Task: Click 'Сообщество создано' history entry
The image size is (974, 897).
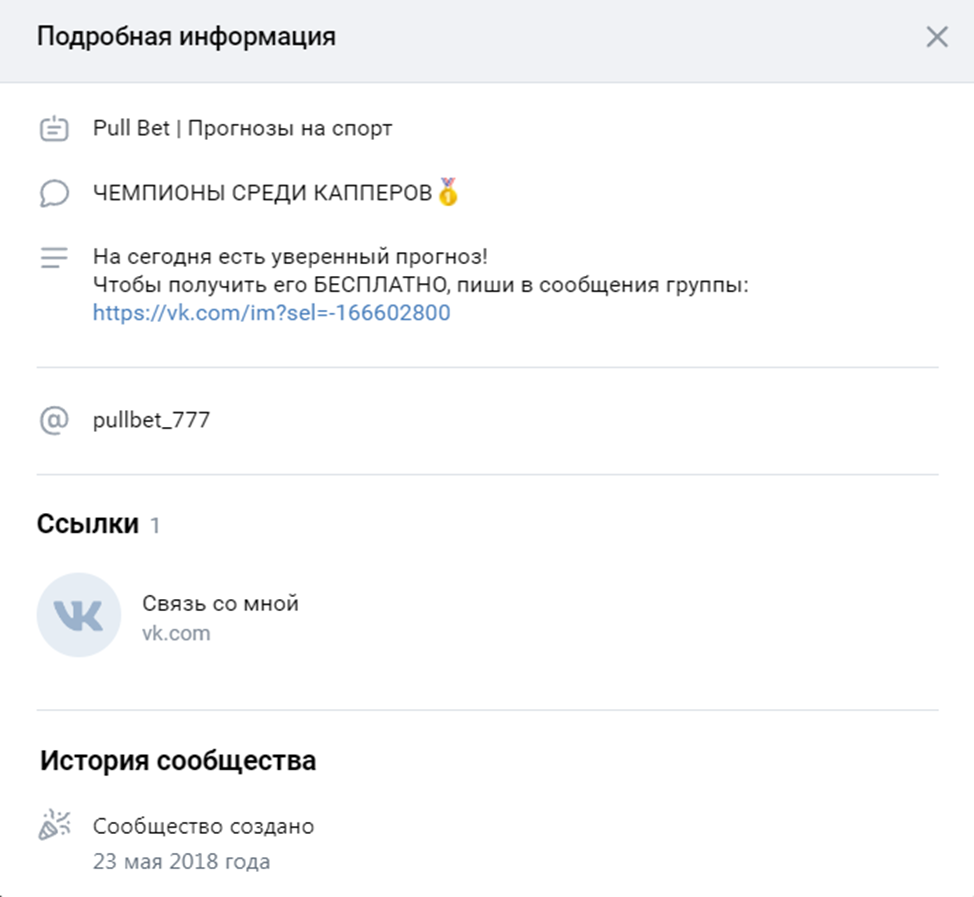Action: pos(204,826)
